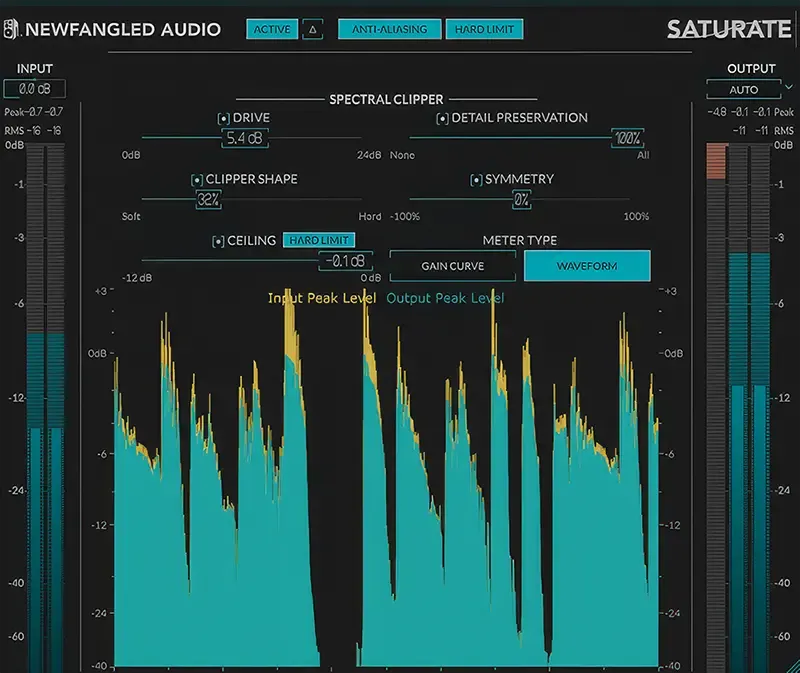
Task: Click the Drive link bracket icon
Action: [223, 118]
